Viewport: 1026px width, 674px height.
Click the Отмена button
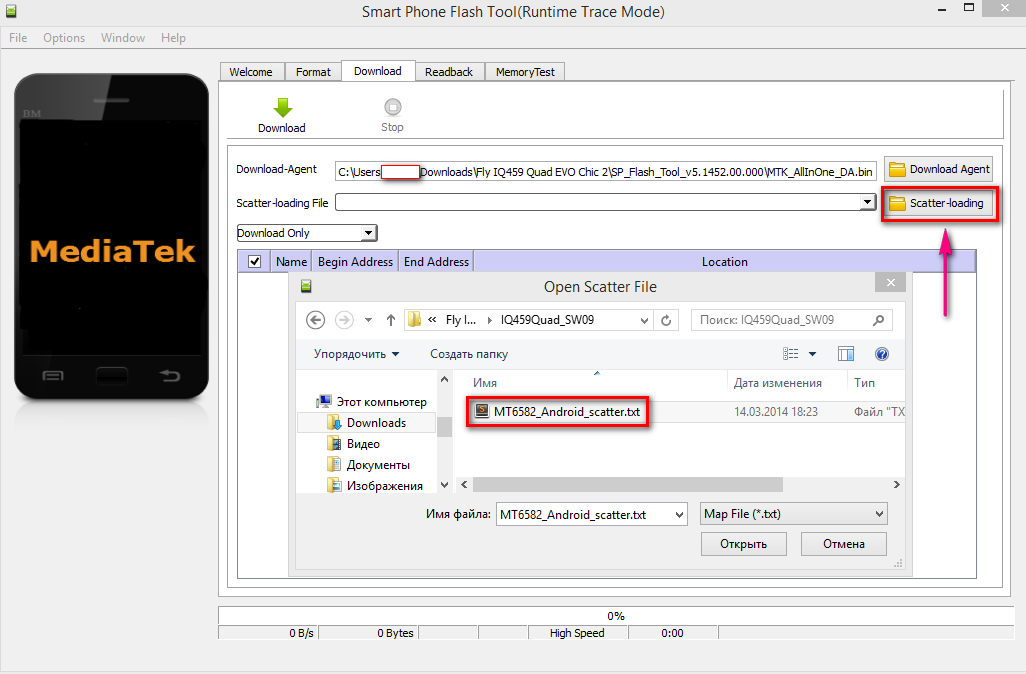[x=844, y=544]
